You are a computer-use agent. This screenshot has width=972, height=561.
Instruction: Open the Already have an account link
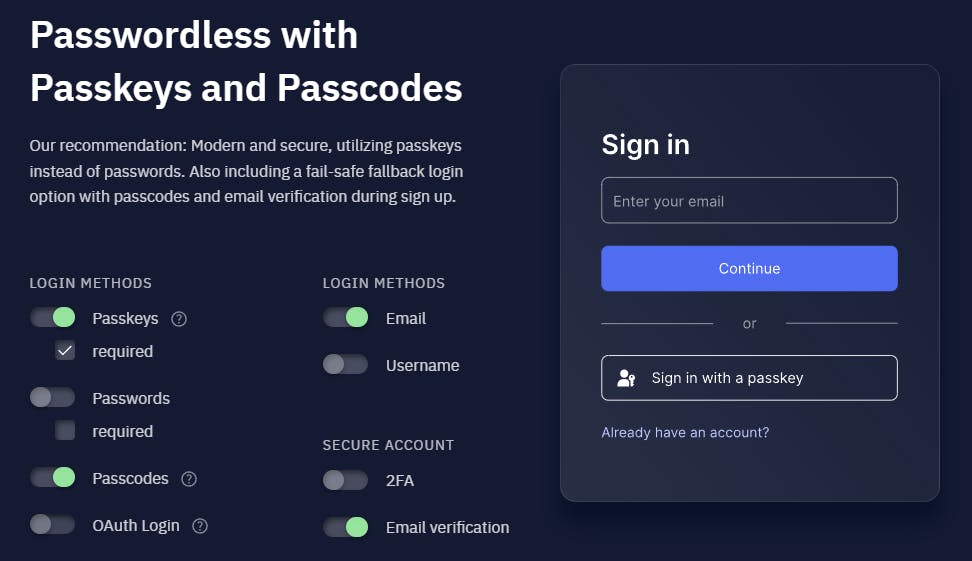pos(685,433)
